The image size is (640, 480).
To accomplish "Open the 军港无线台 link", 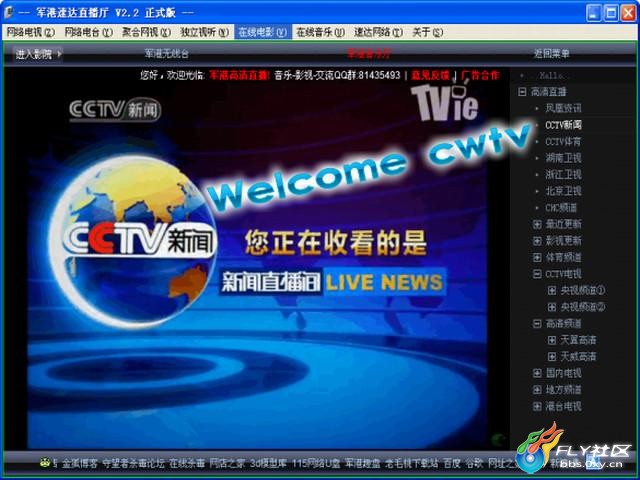I will click(167, 53).
